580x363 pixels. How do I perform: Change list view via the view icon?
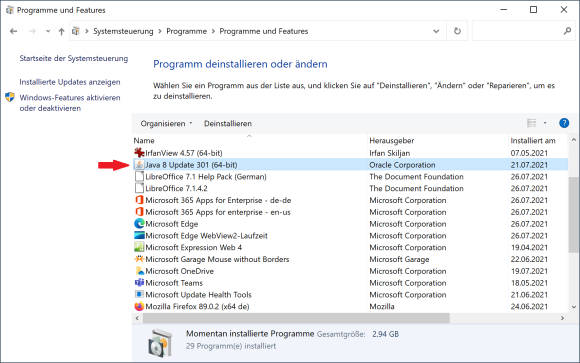click(x=532, y=123)
